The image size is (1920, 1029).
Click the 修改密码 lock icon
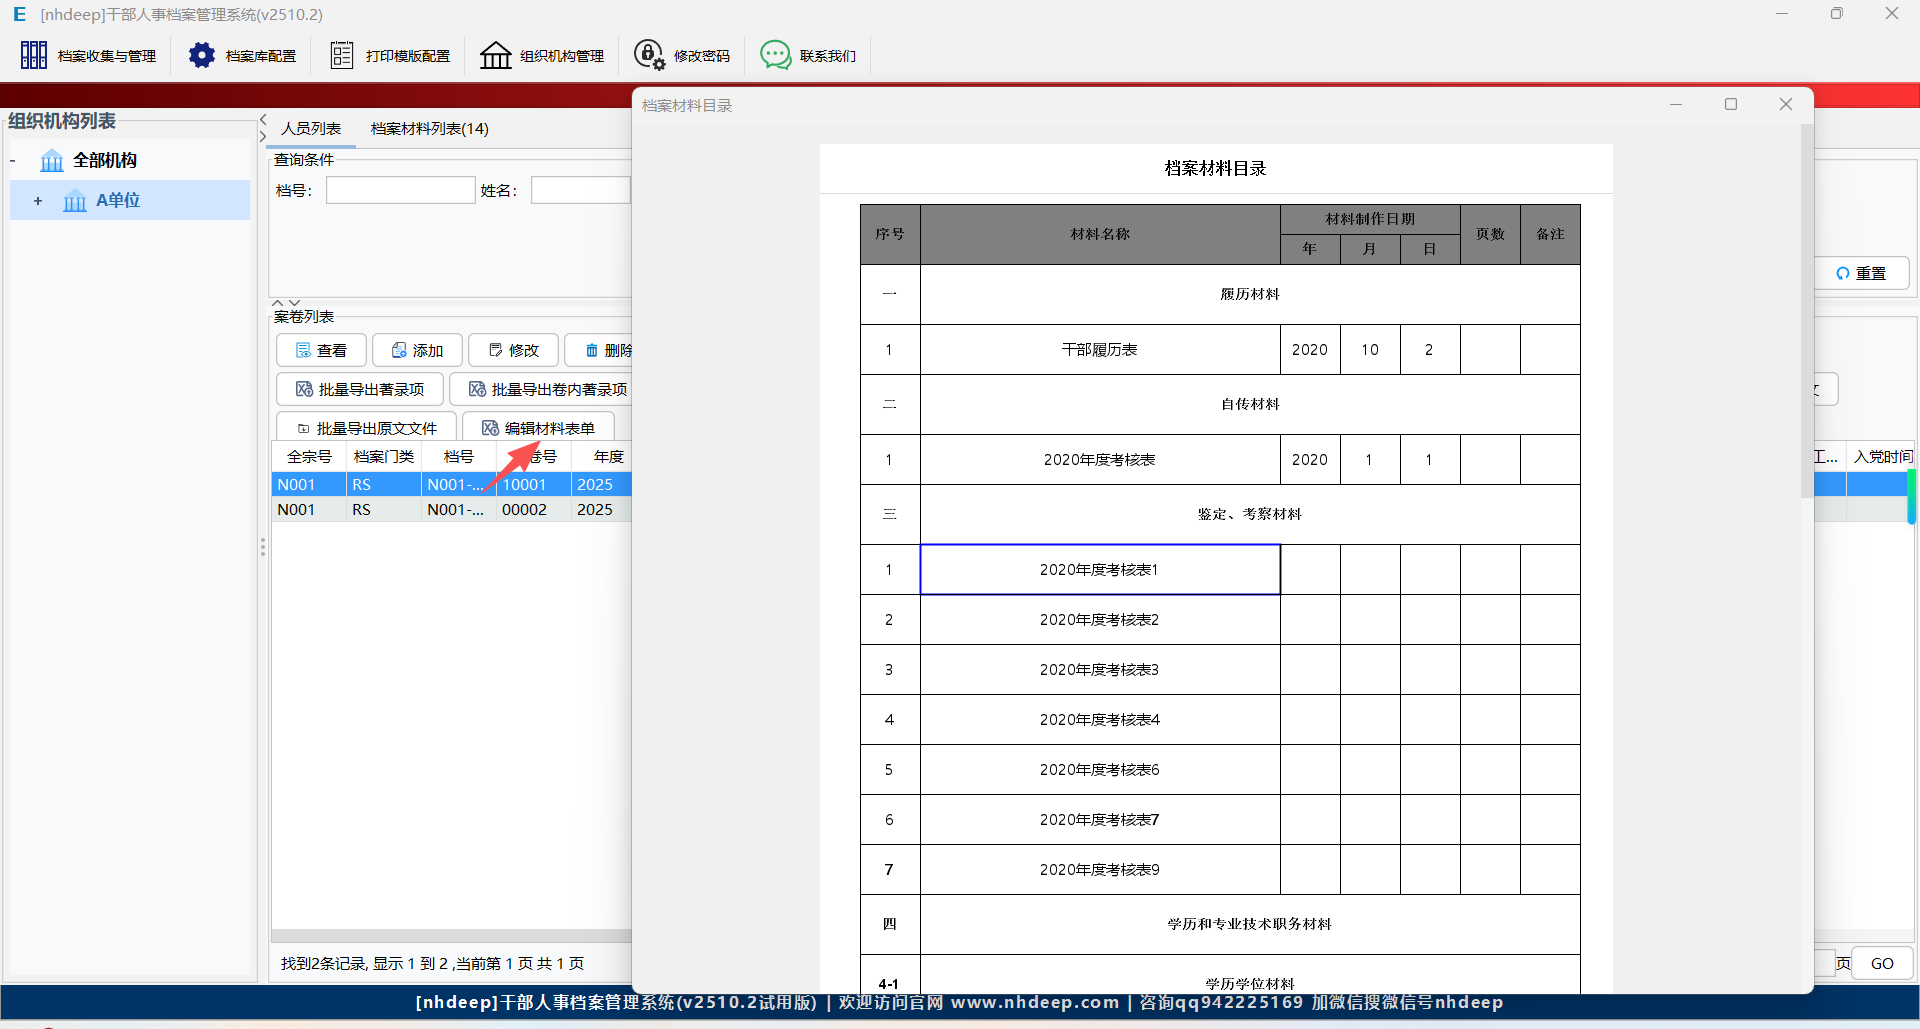(x=649, y=55)
